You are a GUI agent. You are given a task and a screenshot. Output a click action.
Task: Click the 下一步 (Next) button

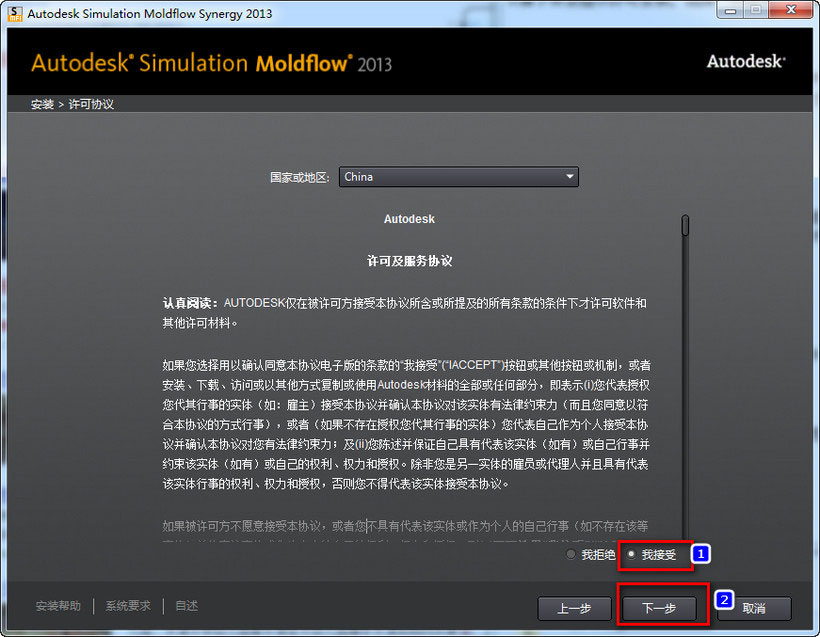point(659,608)
